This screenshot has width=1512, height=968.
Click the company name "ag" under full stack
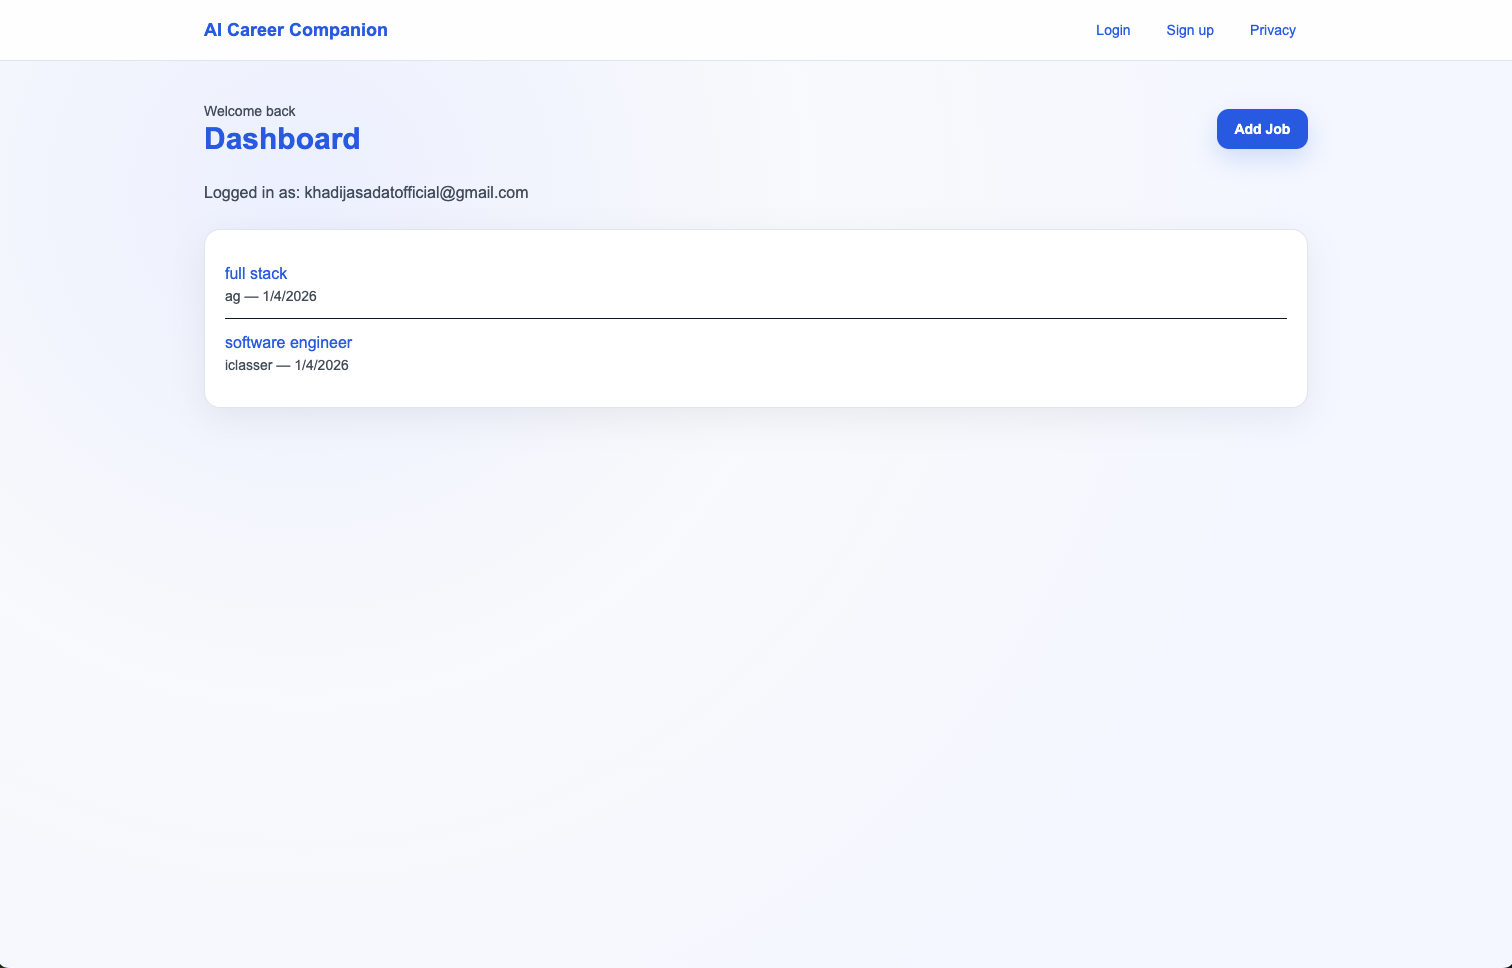coord(232,297)
